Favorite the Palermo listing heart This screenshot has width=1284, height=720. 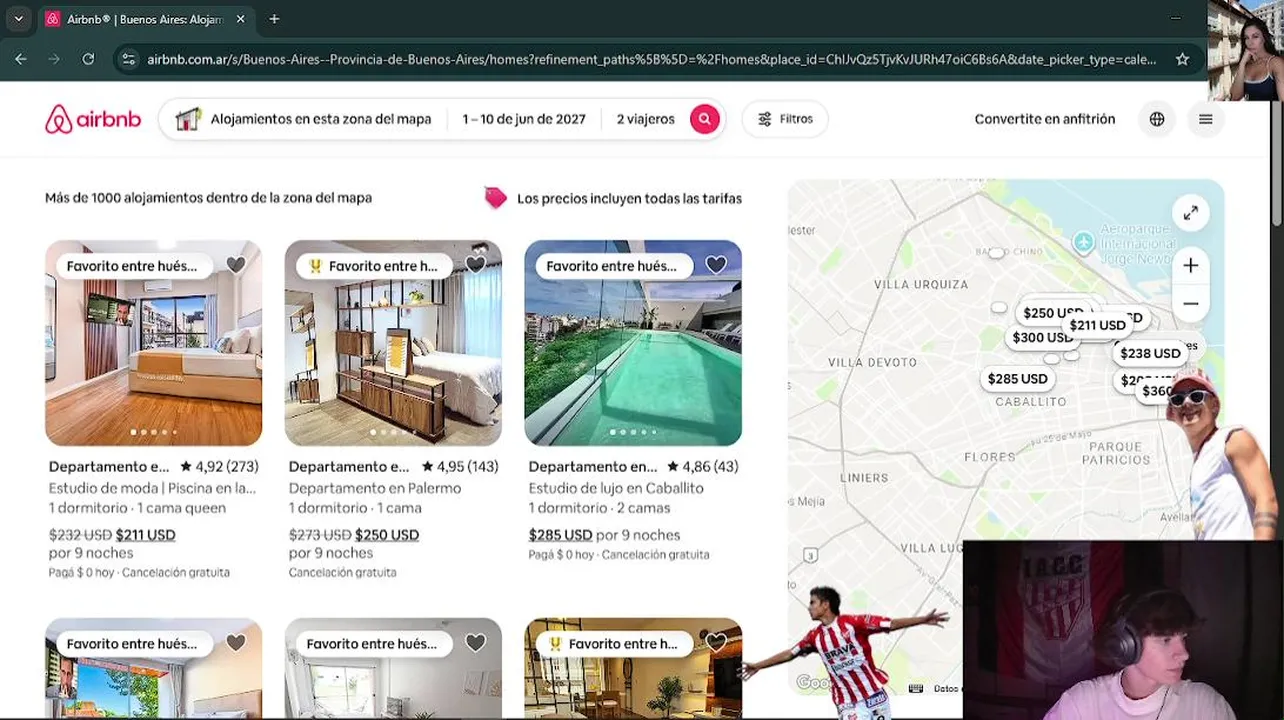[476, 265]
